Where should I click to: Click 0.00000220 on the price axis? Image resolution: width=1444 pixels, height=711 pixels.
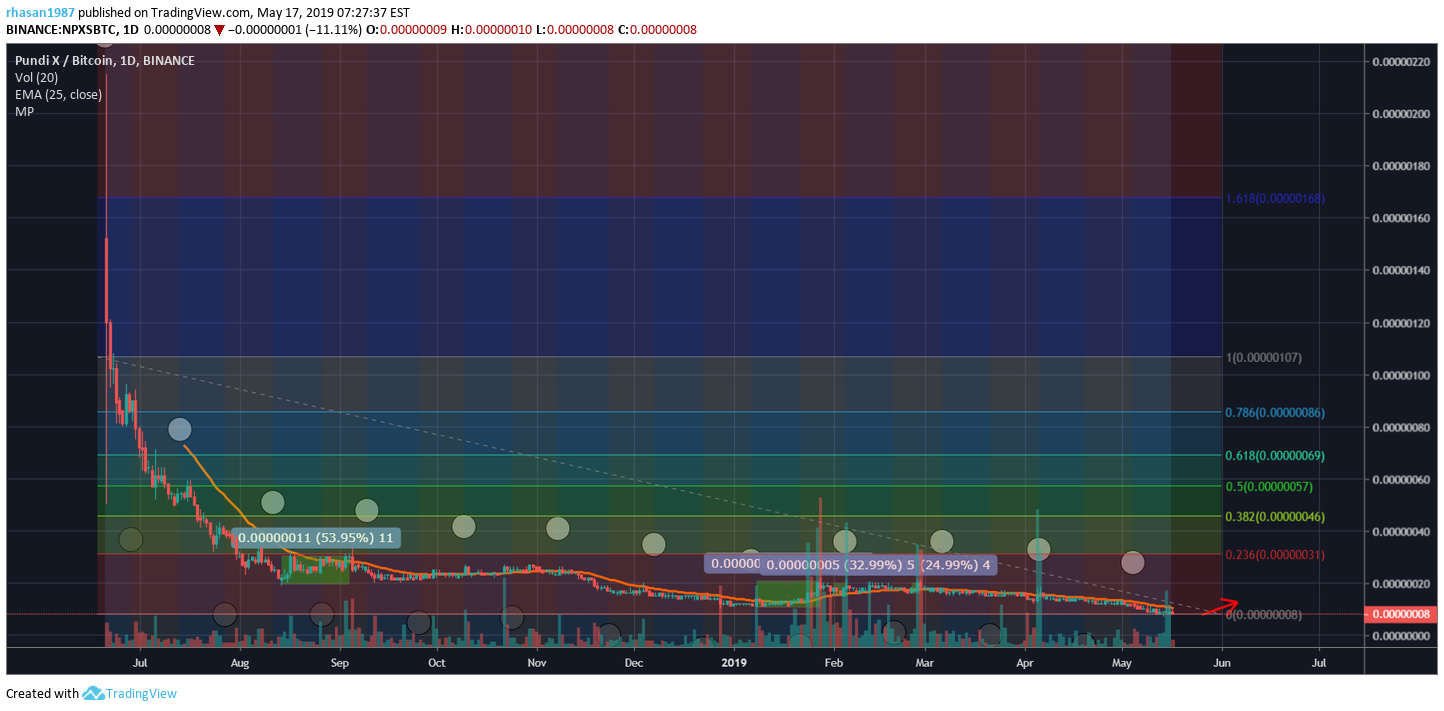point(1402,62)
